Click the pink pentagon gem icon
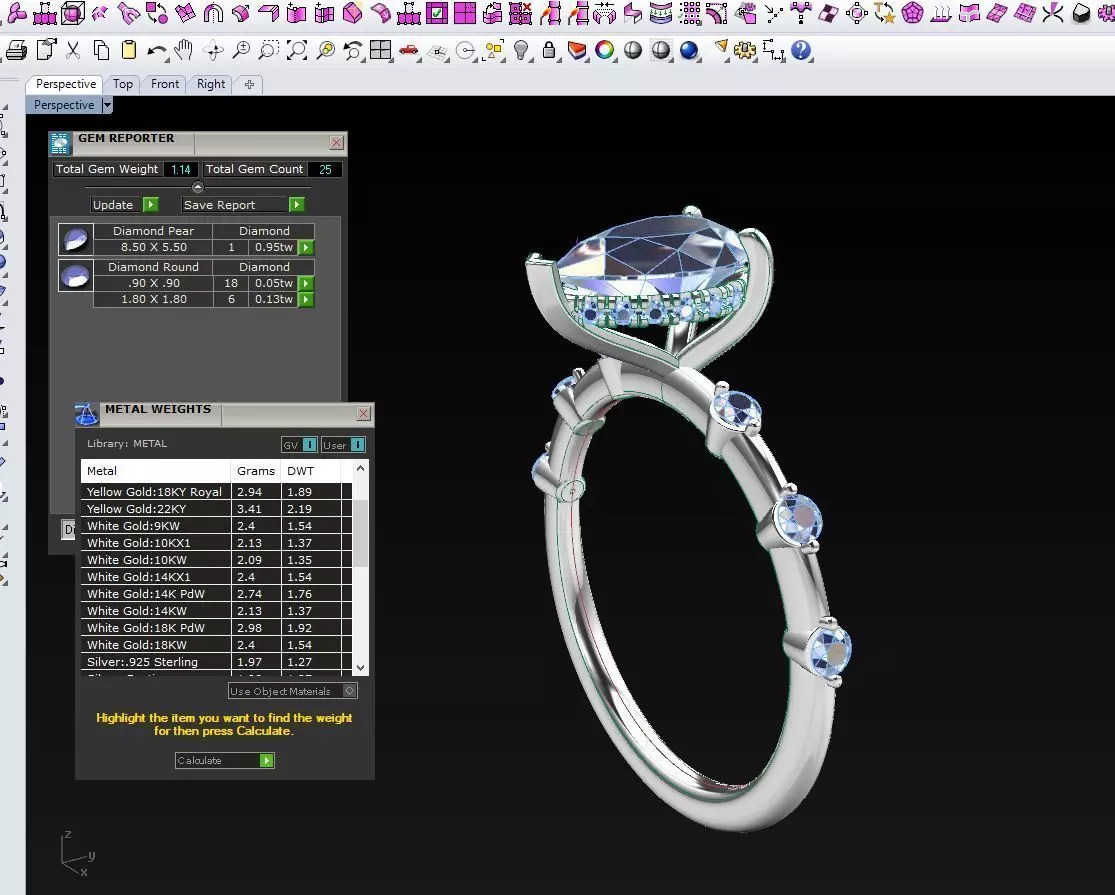The height and width of the screenshot is (895, 1115). (912, 12)
